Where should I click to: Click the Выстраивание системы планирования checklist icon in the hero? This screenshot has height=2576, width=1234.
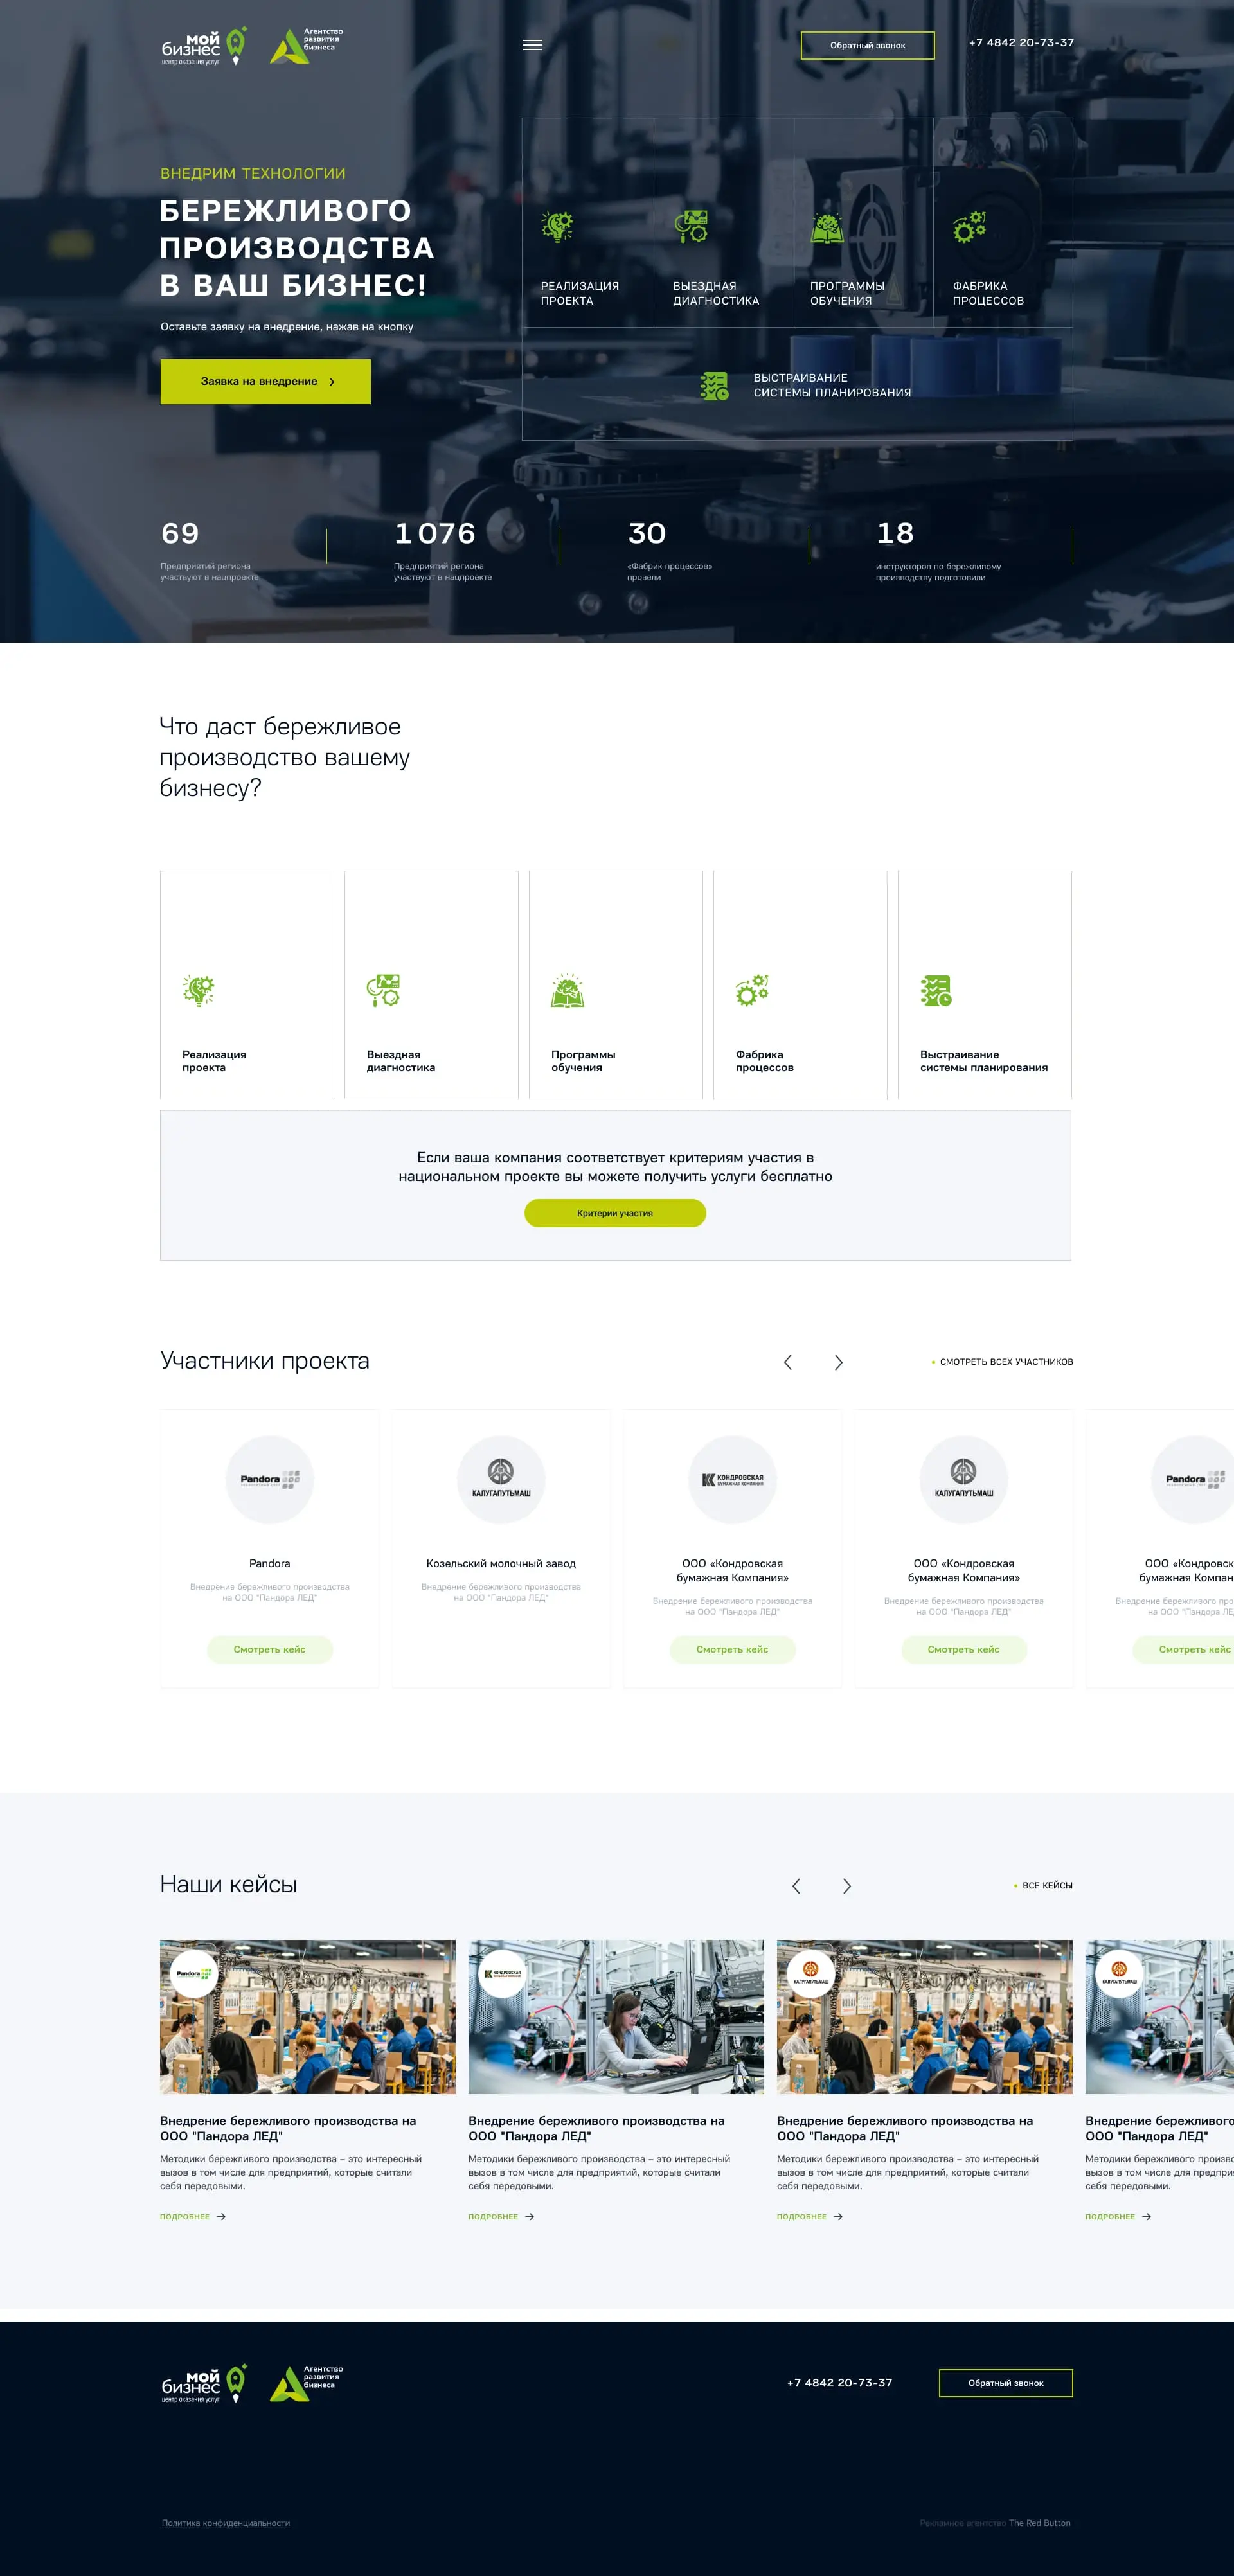point(714,386)
